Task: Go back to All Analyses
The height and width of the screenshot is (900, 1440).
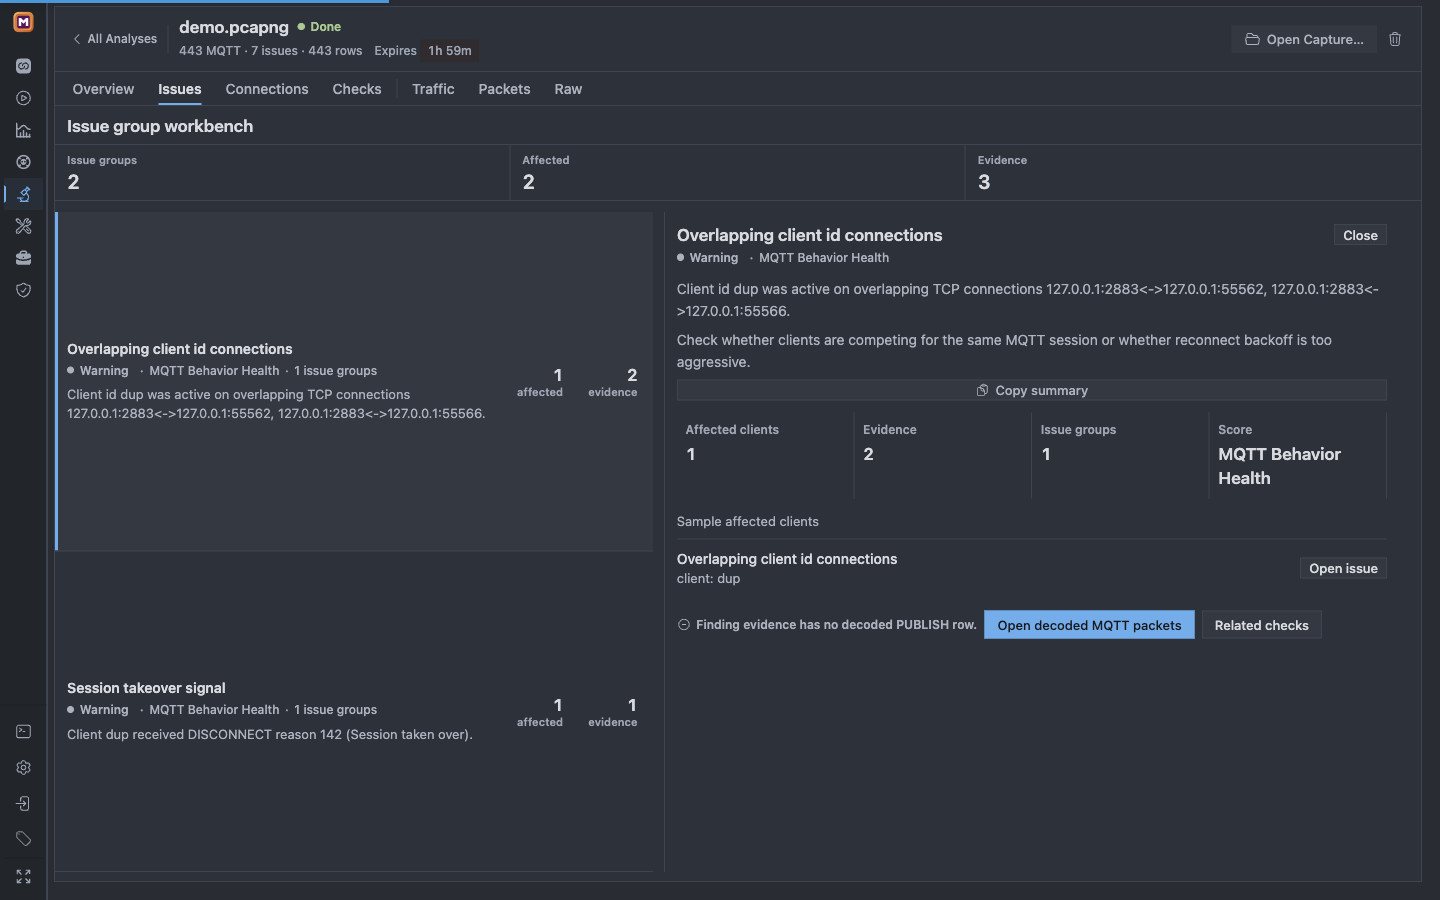Action: (x=114, y=39)
